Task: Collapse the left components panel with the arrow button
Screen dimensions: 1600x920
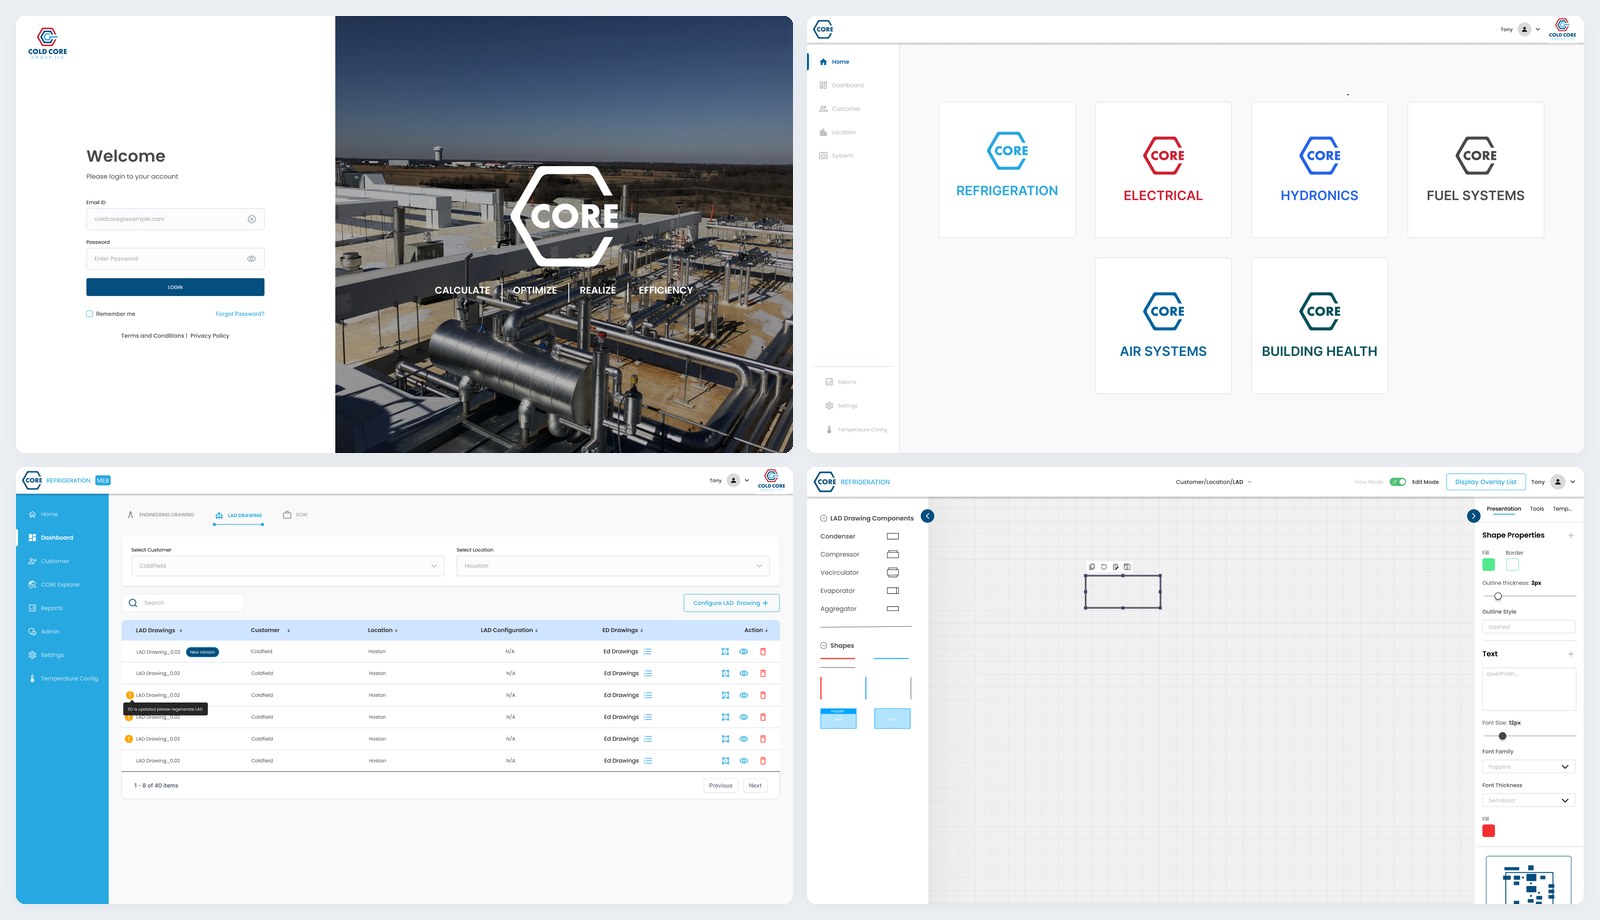Action: 927,516
